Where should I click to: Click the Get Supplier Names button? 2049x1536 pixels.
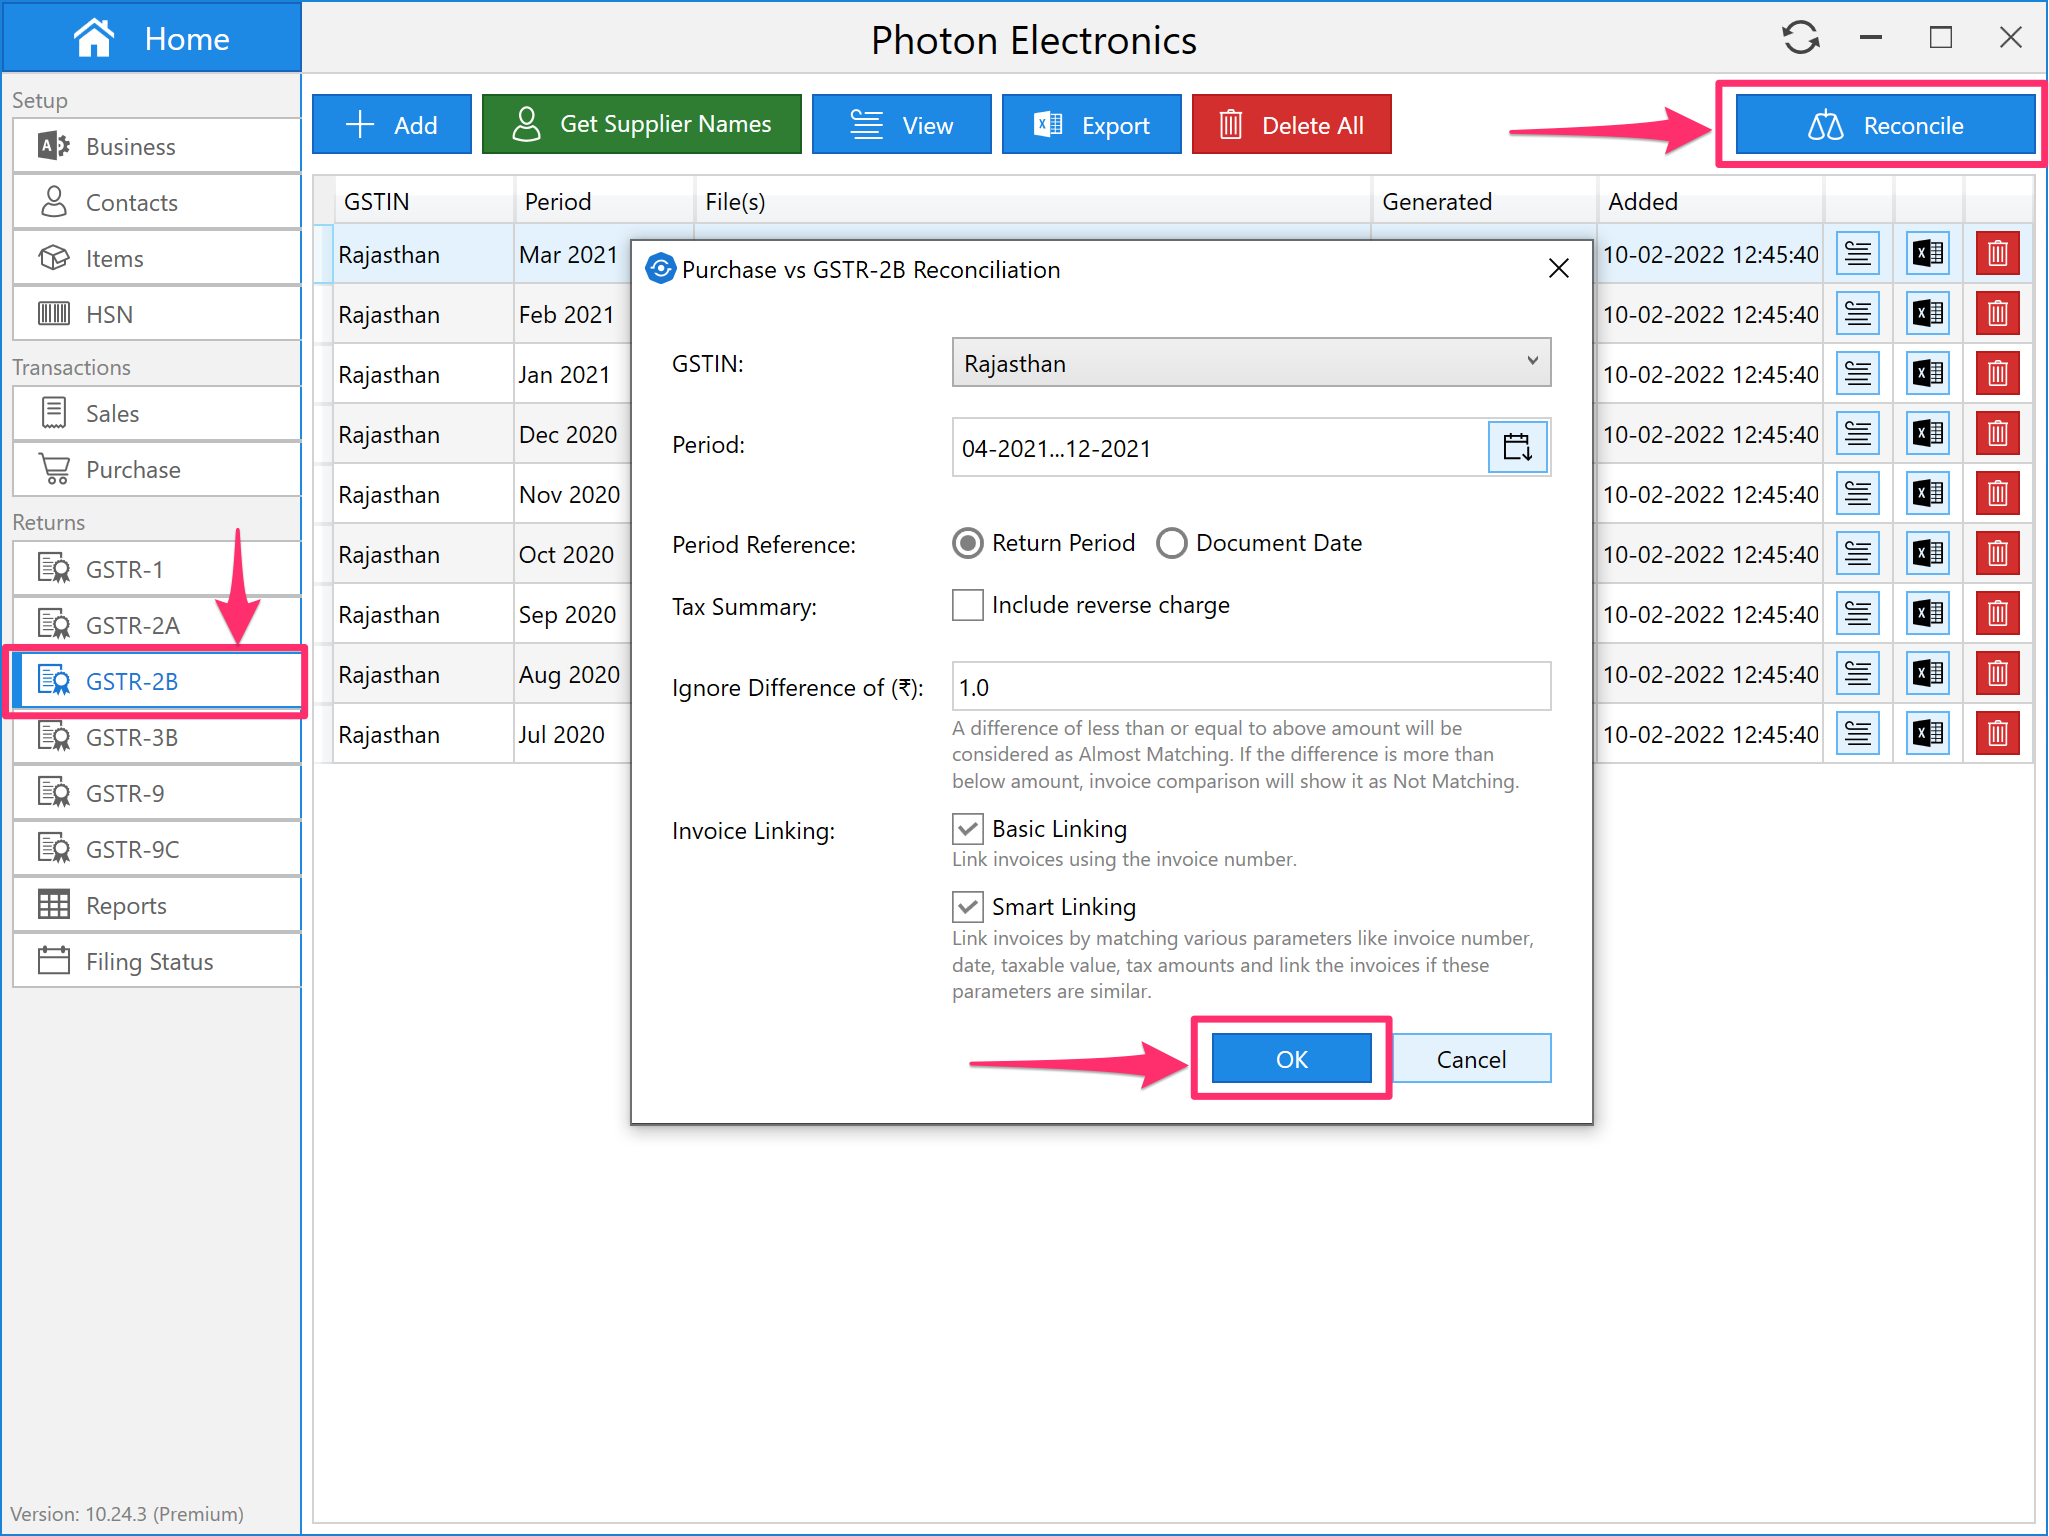[641, 125]
